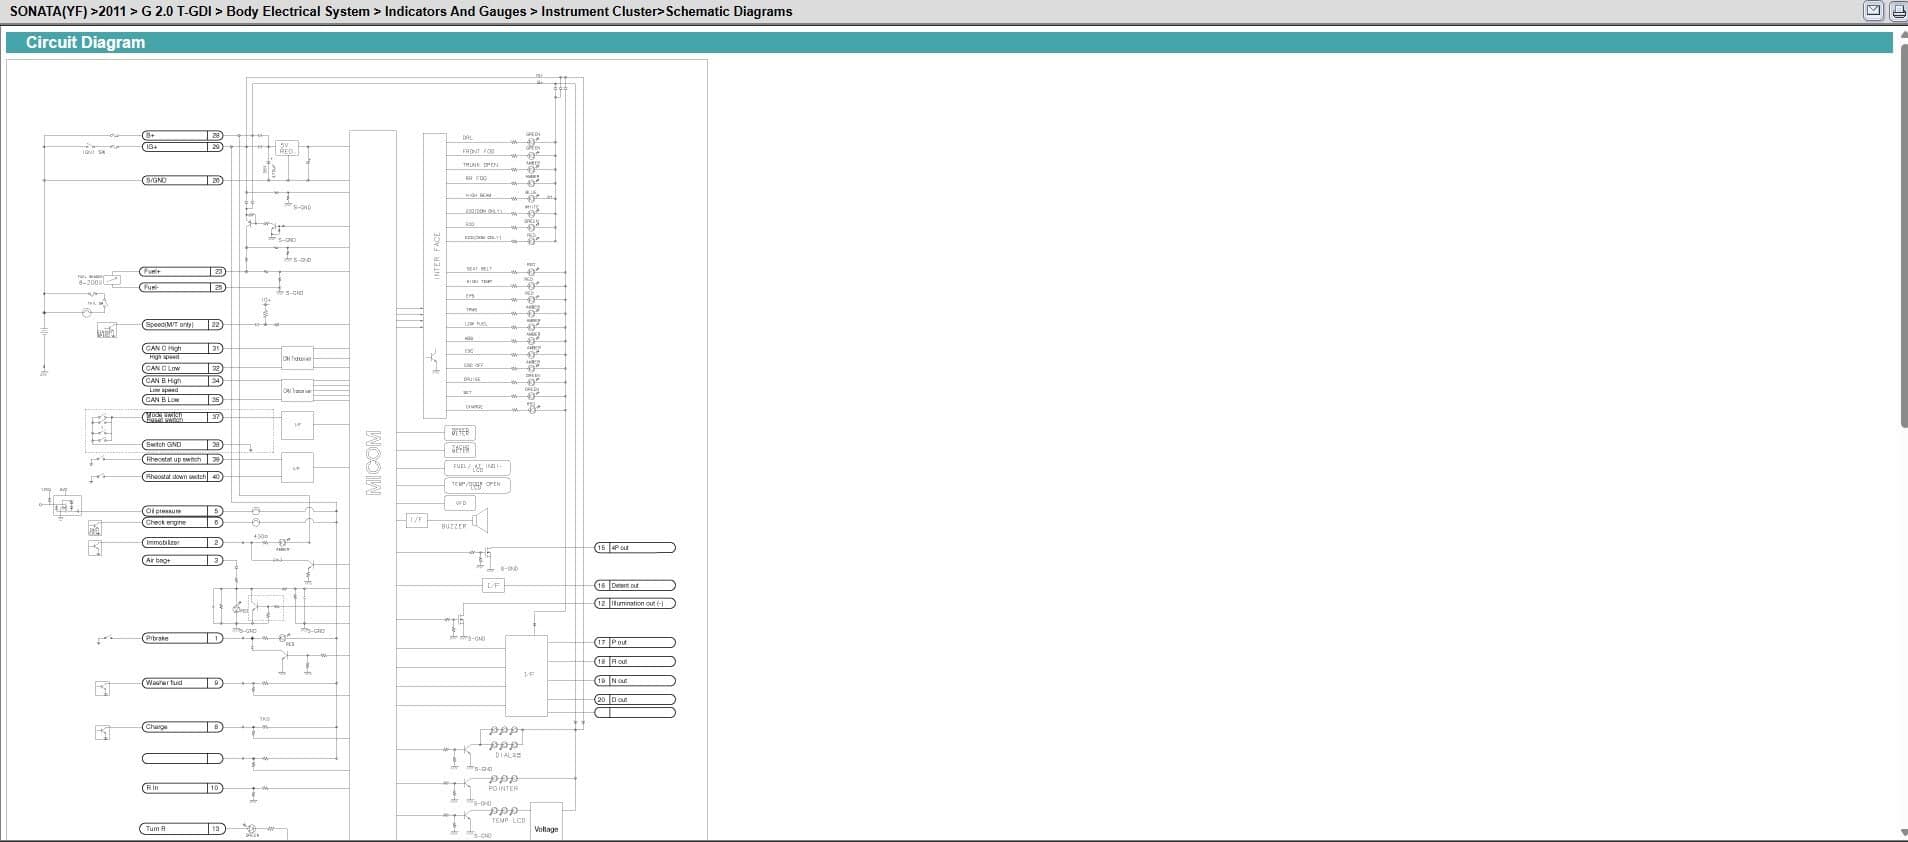Click the B+ connector pin 28

click(x=215, y=135)
